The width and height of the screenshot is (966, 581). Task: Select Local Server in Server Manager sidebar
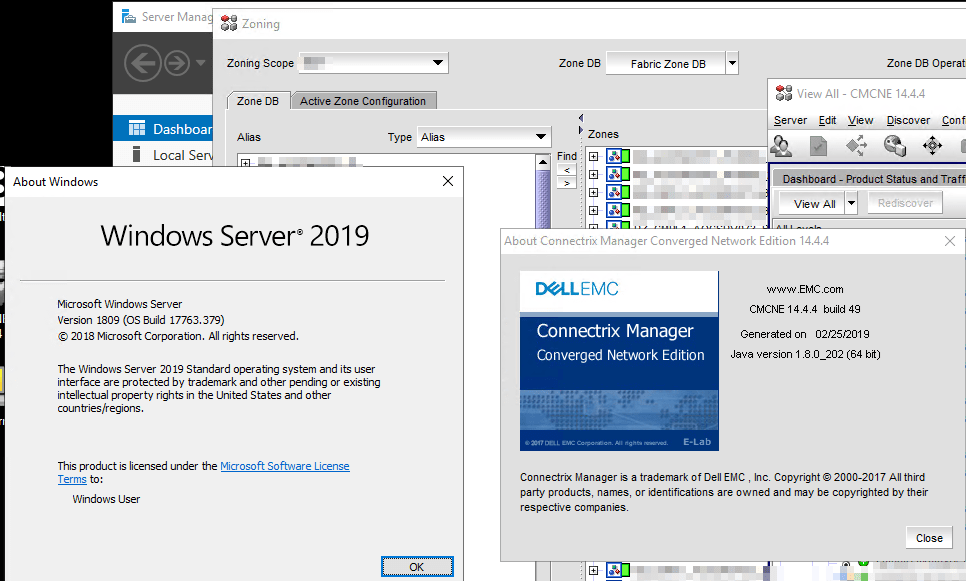point(163,155)
